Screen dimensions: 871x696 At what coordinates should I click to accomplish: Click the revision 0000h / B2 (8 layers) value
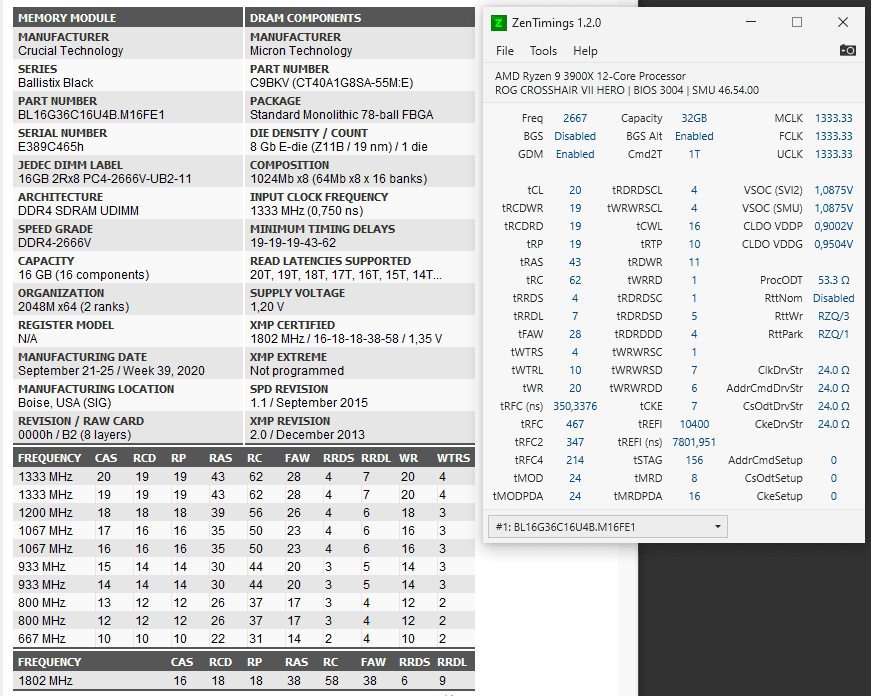(x=74, y=435)
